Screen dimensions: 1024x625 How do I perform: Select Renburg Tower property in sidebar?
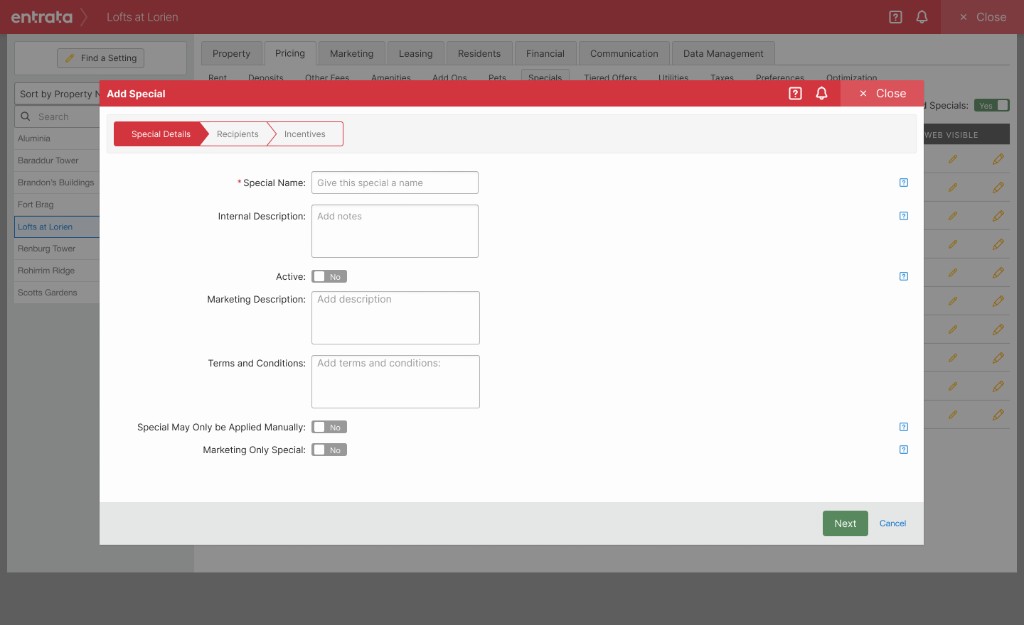pyautogui.click(x=57, y=249)
